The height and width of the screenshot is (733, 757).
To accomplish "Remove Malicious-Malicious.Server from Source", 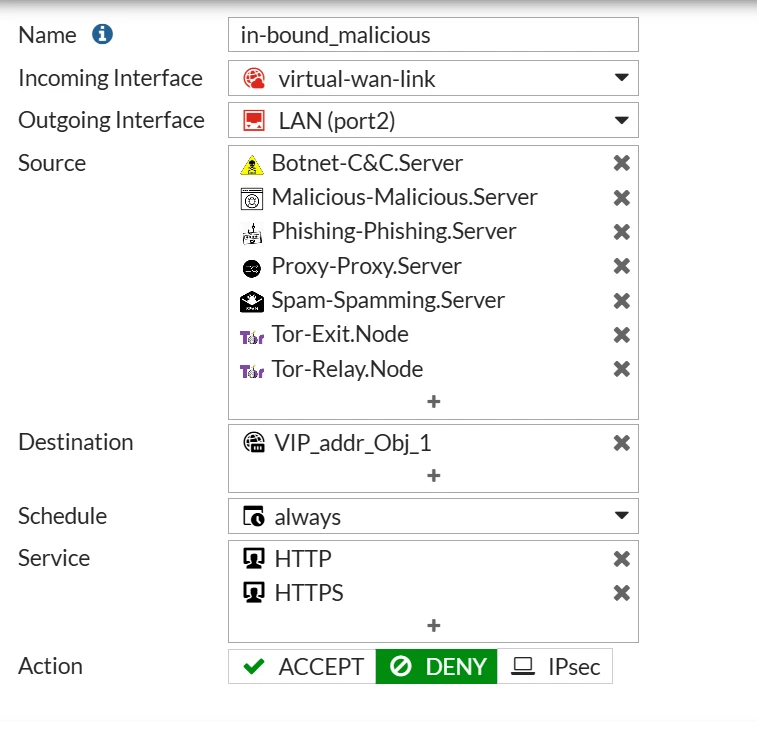I will click(622, 197).
